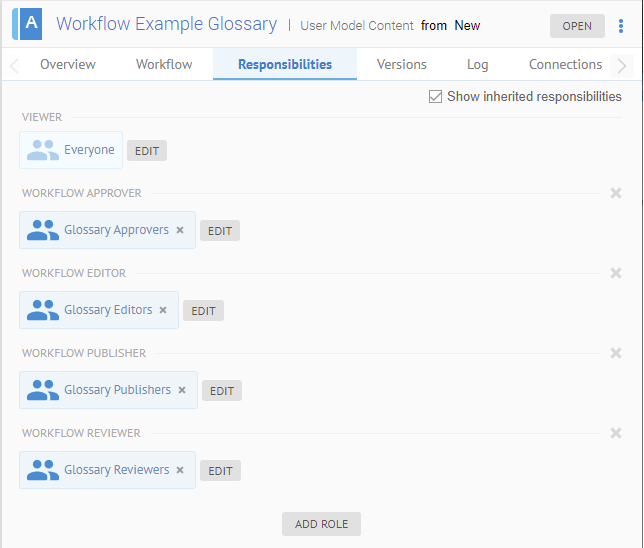This screenshot has width=644, height=548.
Task: Click the Open button in header
Action: pos(577,26)
